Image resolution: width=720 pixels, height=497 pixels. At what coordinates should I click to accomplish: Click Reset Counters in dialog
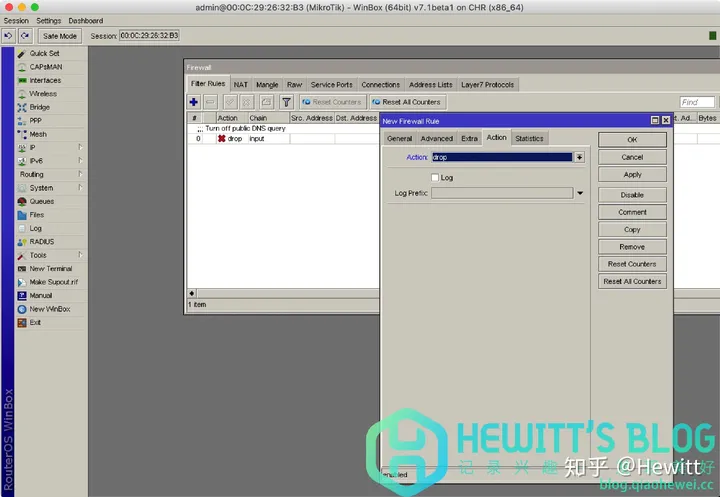(632, 264)
